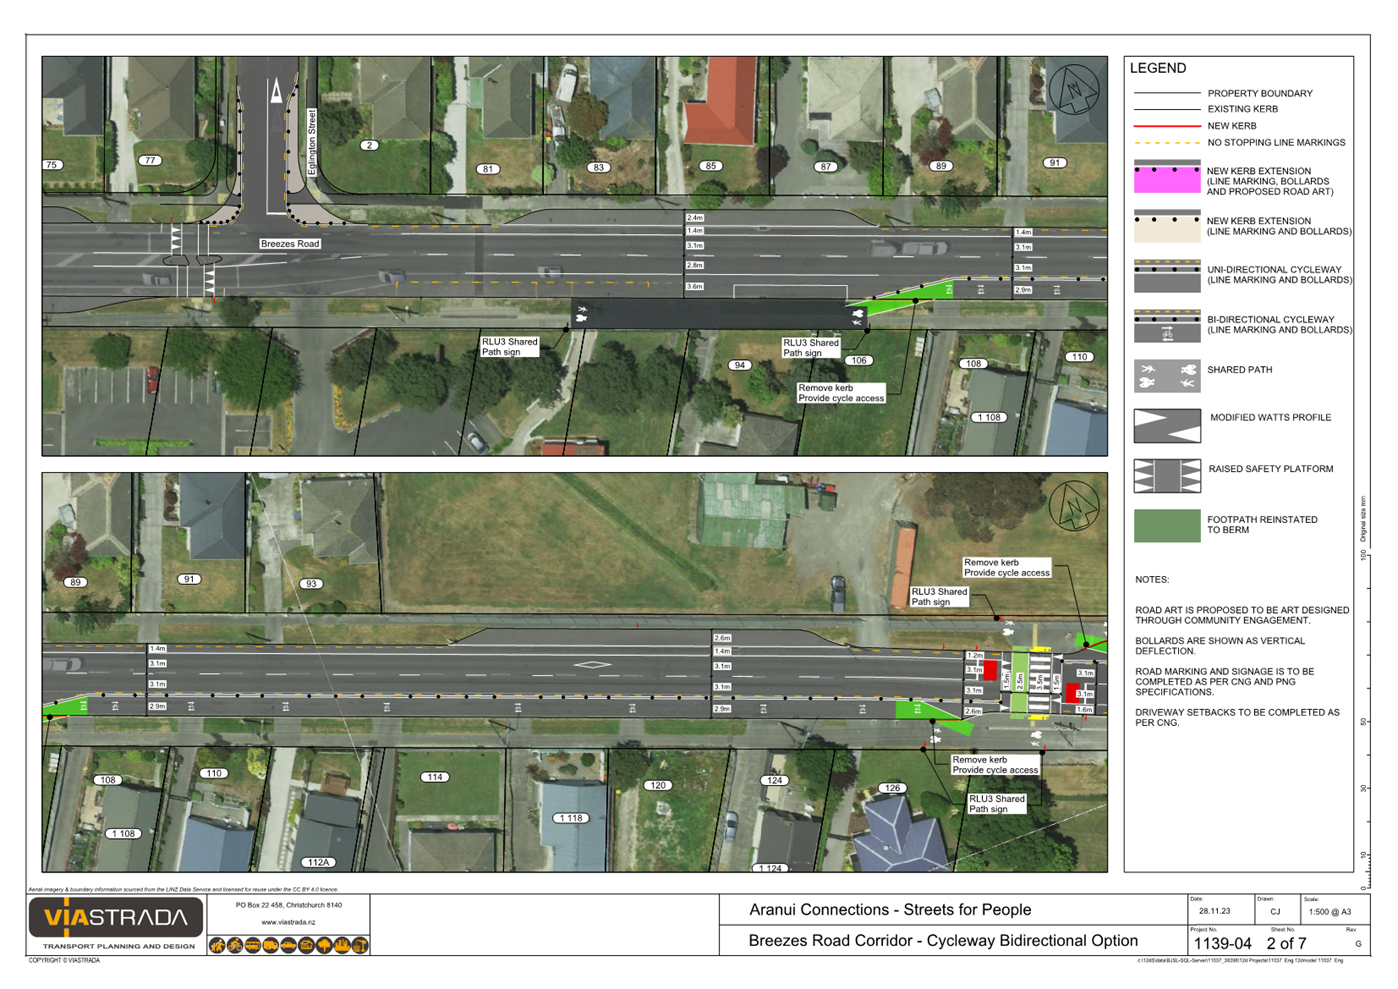Click the north arrow compass on the top plan
Viewport: 1398px width, 989px height.
(1075, 87)
